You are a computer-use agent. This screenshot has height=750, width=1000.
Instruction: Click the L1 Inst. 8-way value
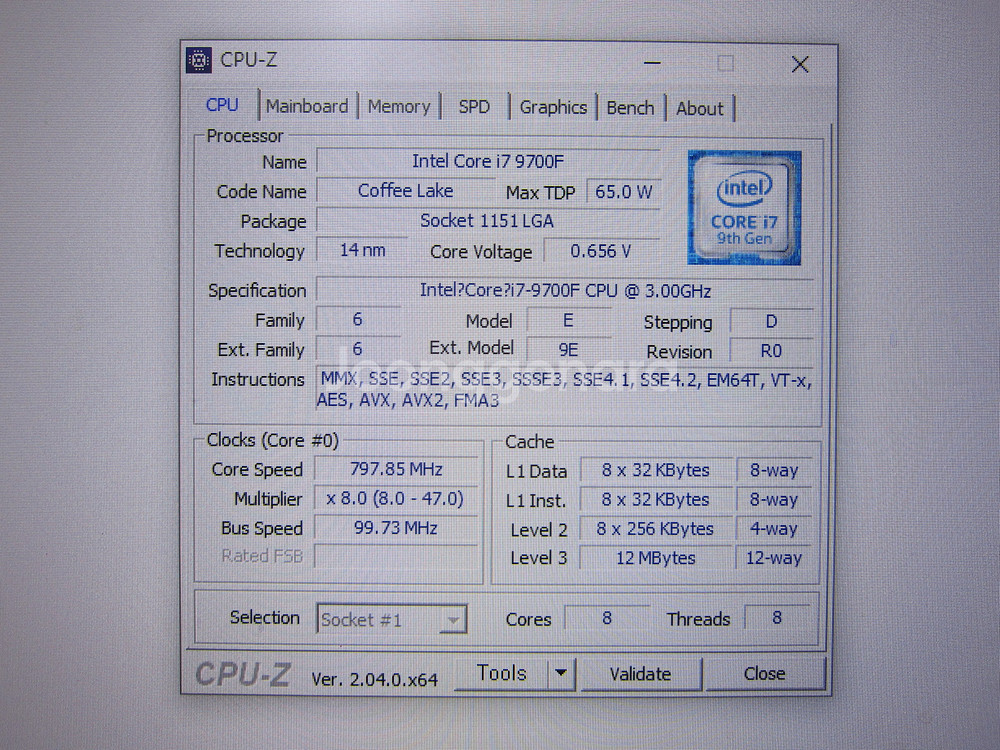coord(774,499)
